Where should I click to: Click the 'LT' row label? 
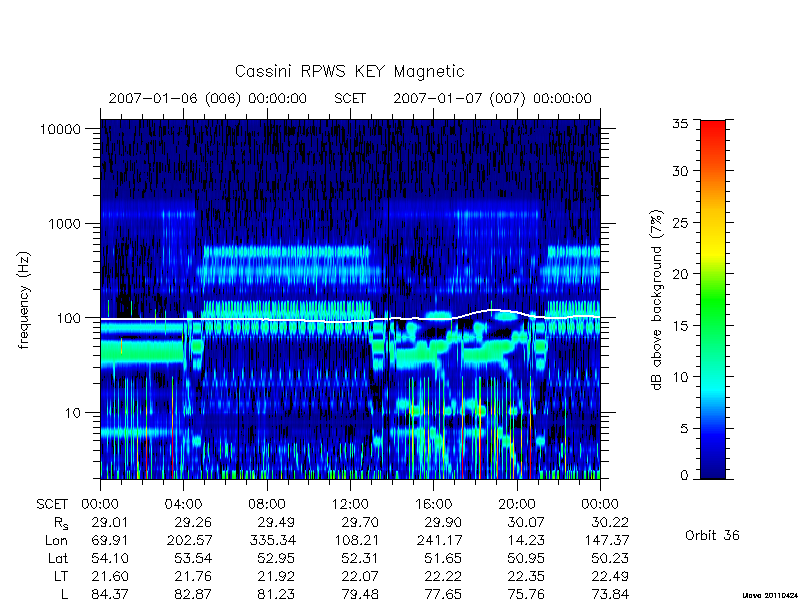(61, 577)
